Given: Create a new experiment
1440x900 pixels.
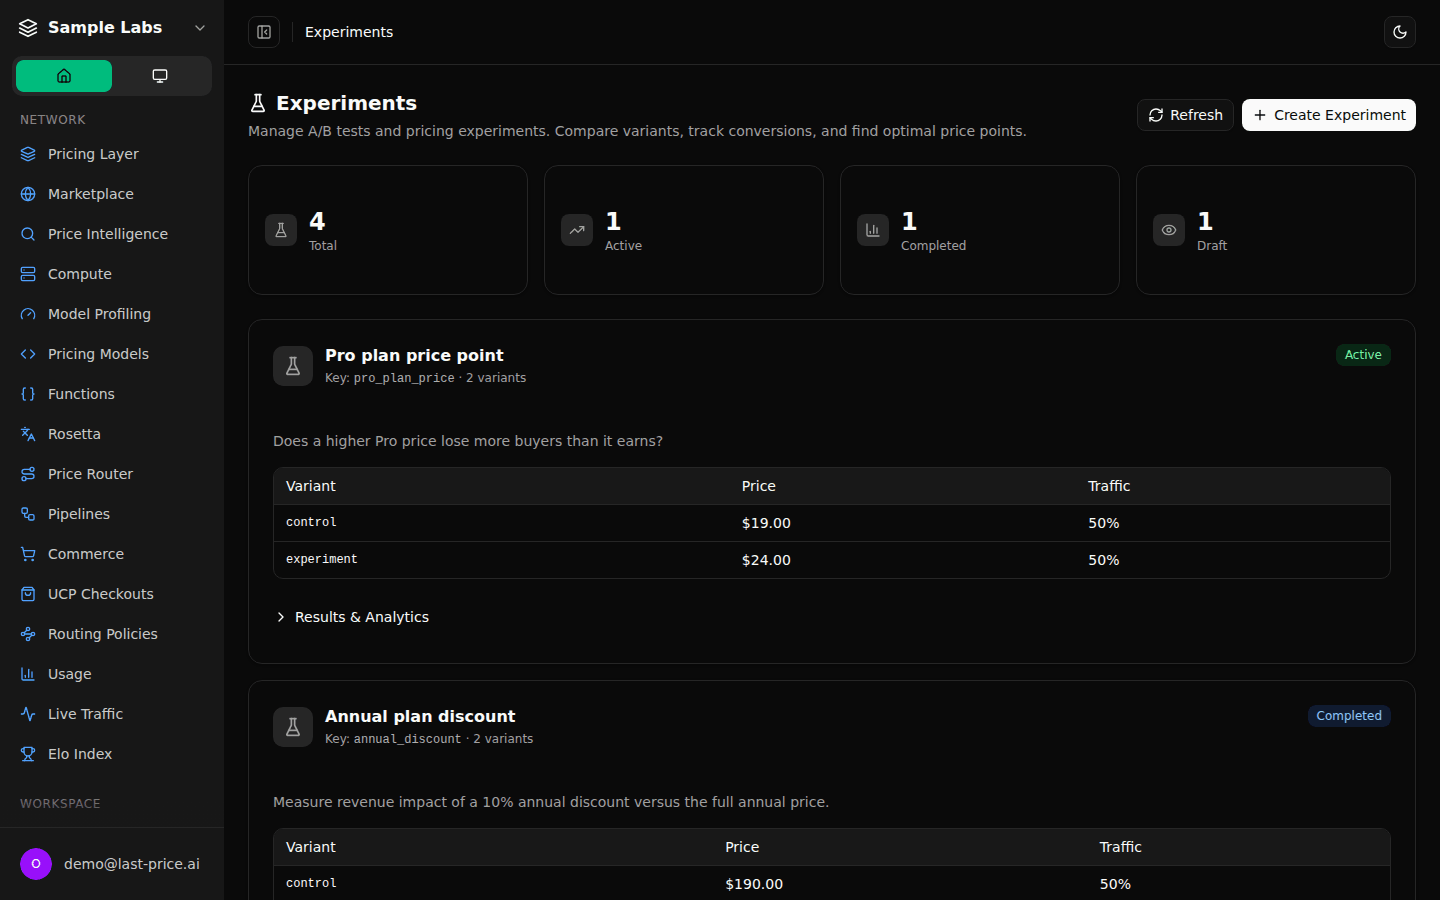Looking at the screenshot, I should click(x=1329, y=115).
